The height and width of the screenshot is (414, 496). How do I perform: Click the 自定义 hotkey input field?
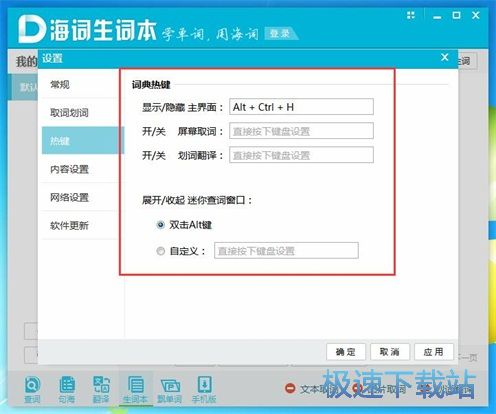tap(286, 250)
